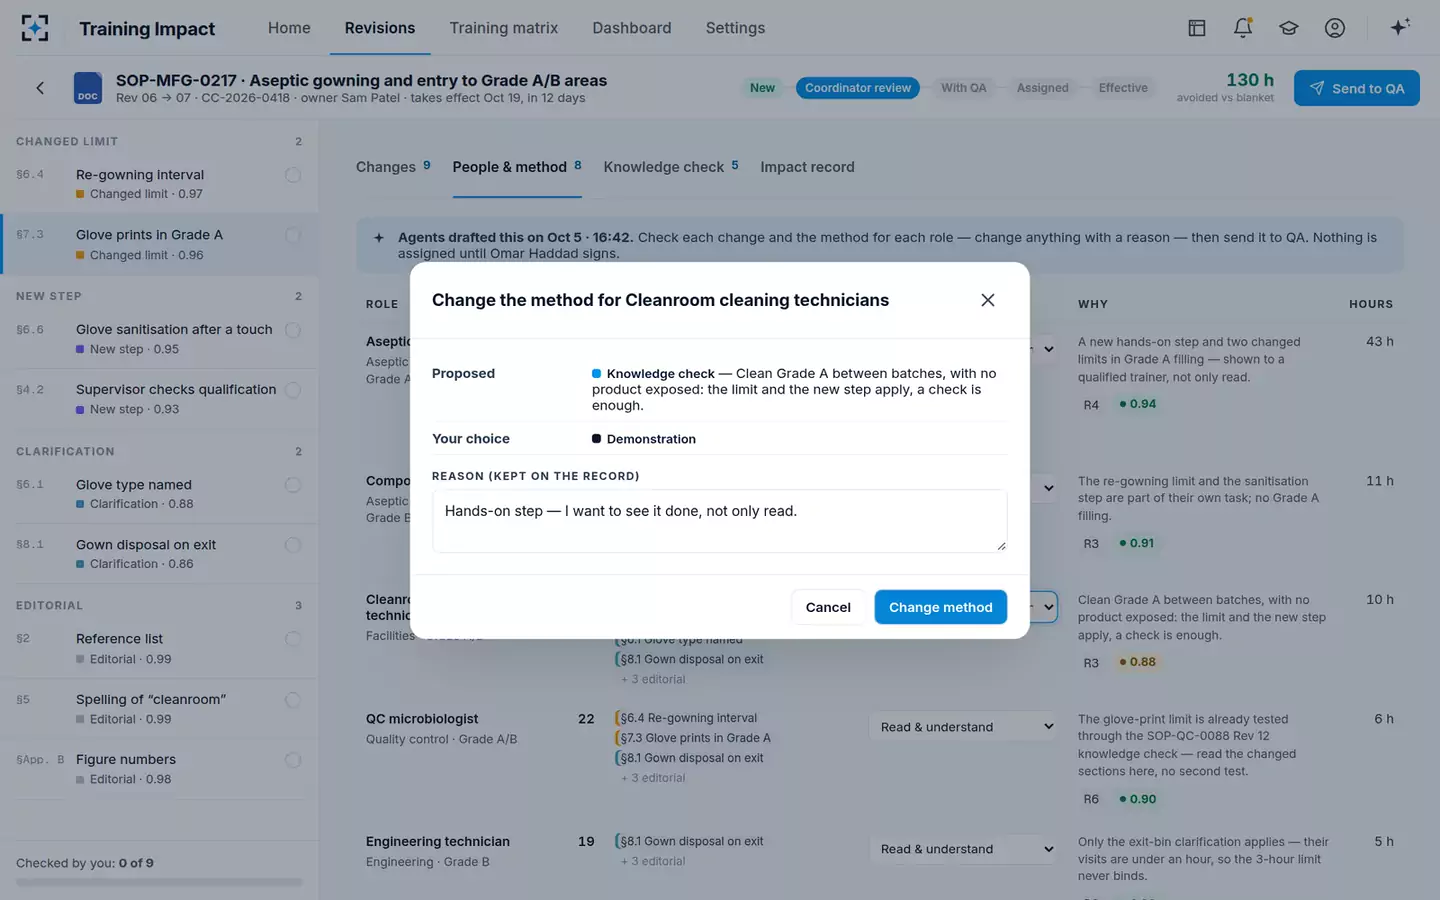Check off Glove prints in Grade A
Screen dimensions: 1440x900
point(293,235)
